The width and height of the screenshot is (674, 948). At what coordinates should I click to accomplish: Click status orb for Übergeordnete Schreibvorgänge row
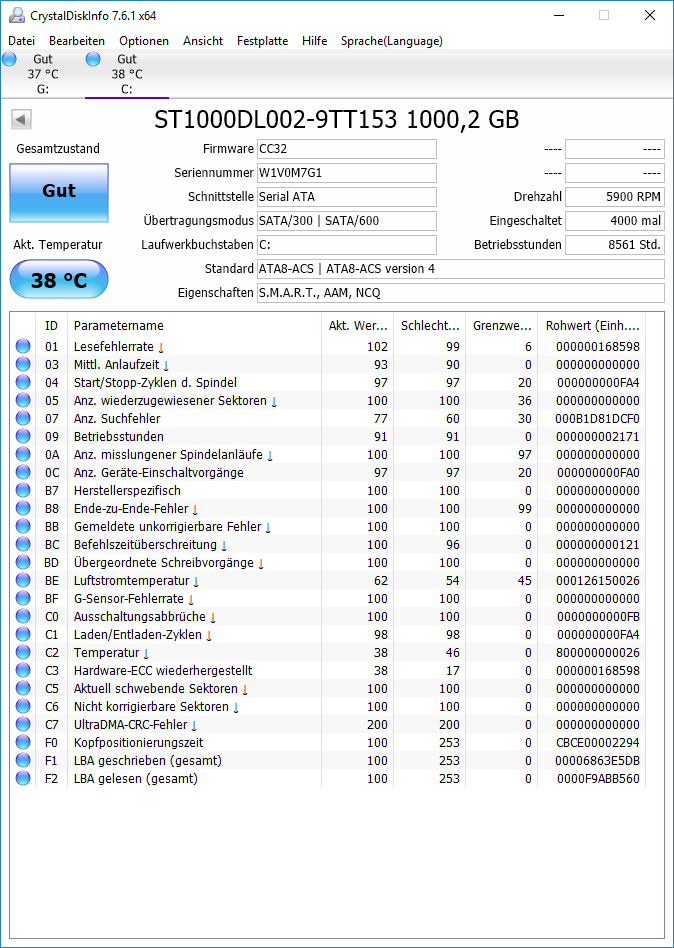click(x=23, y=562)
